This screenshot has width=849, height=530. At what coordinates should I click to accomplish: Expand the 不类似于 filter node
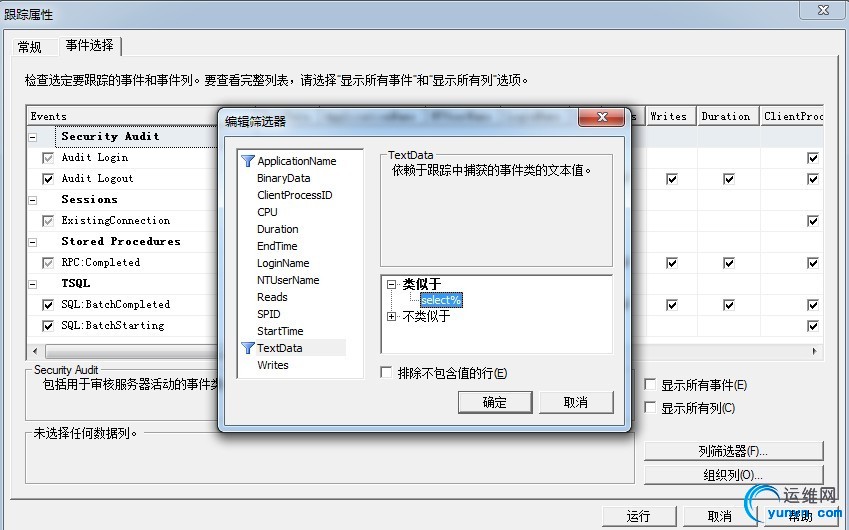(391, 316)
